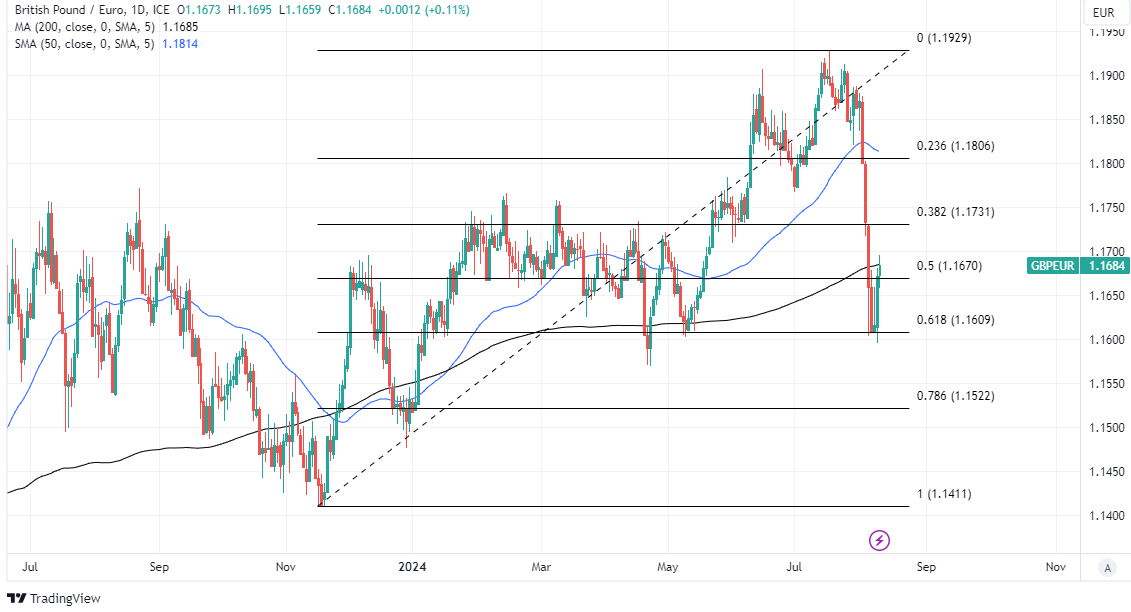
Task: Select the SMA 50 indicator legend
Action: (85, 44)
